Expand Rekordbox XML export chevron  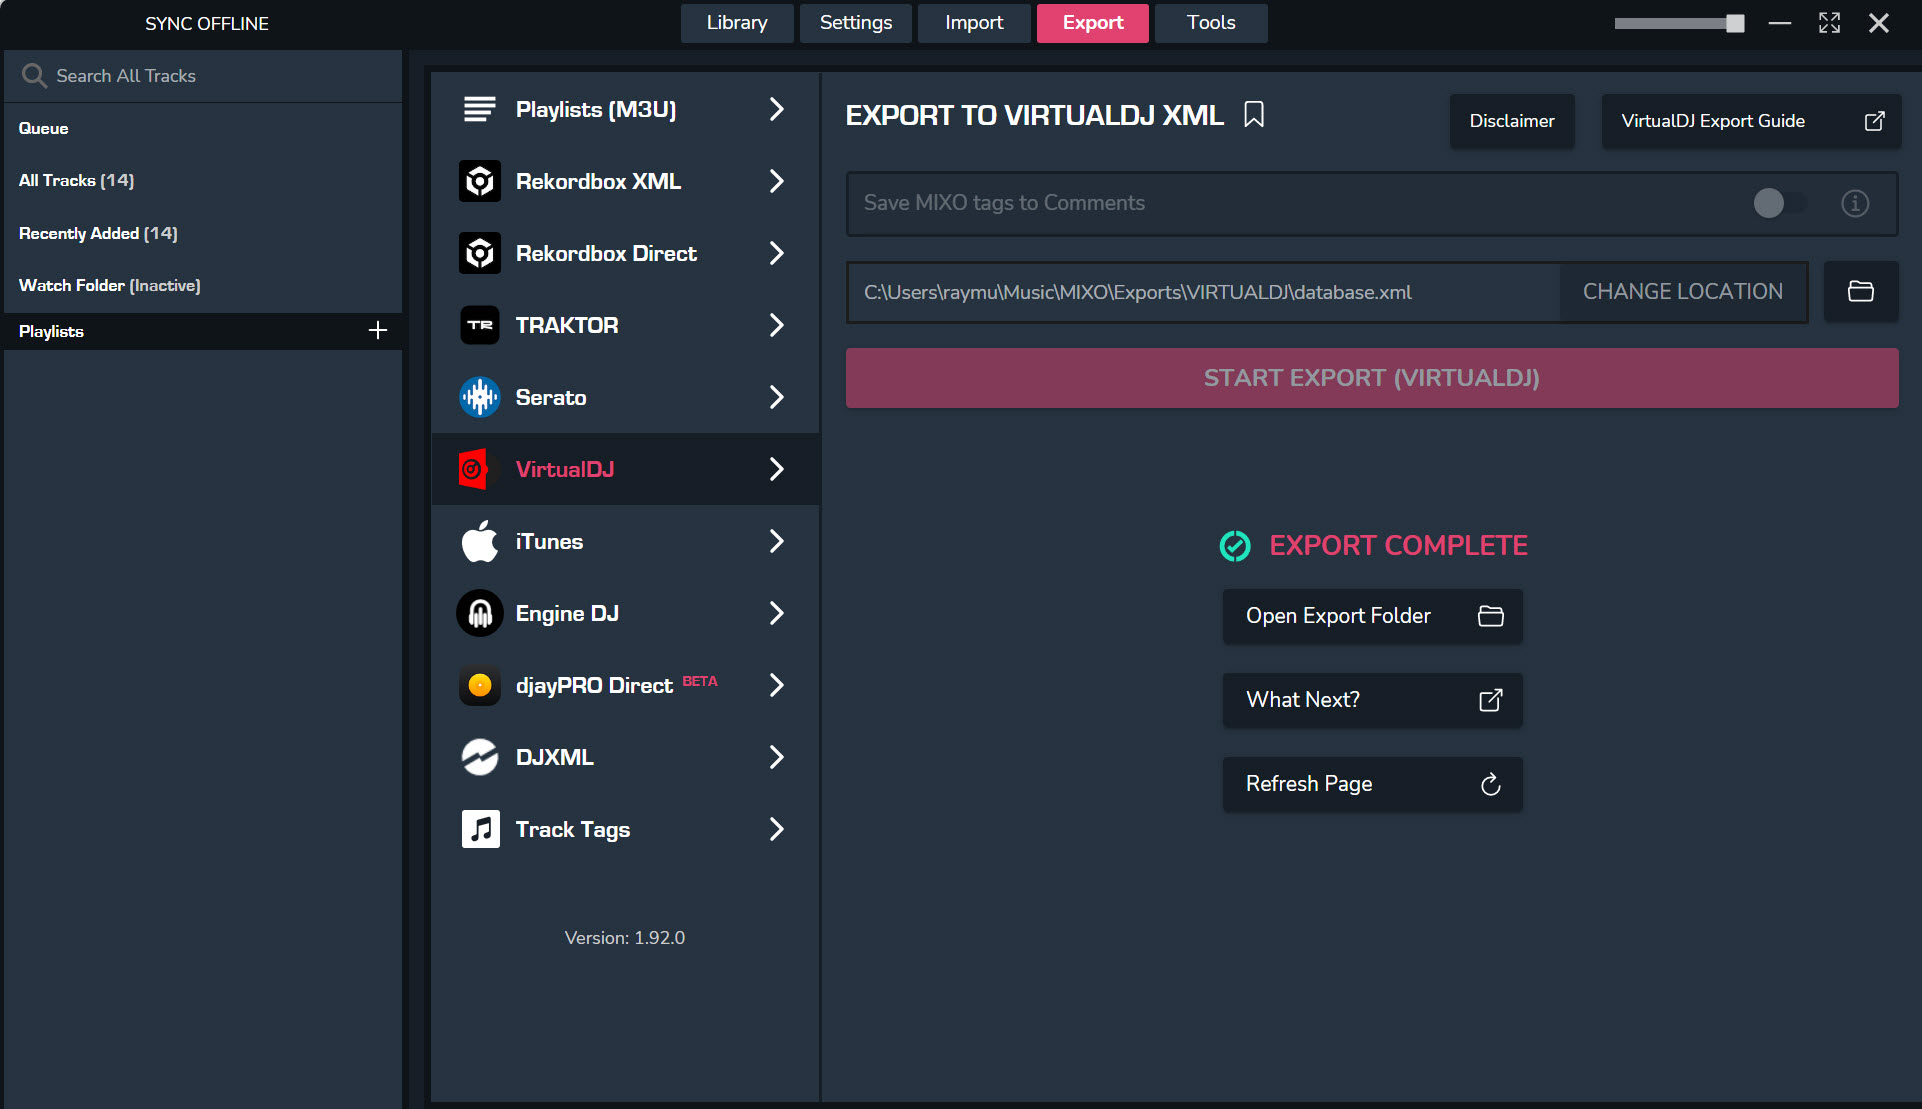[777, 181]
